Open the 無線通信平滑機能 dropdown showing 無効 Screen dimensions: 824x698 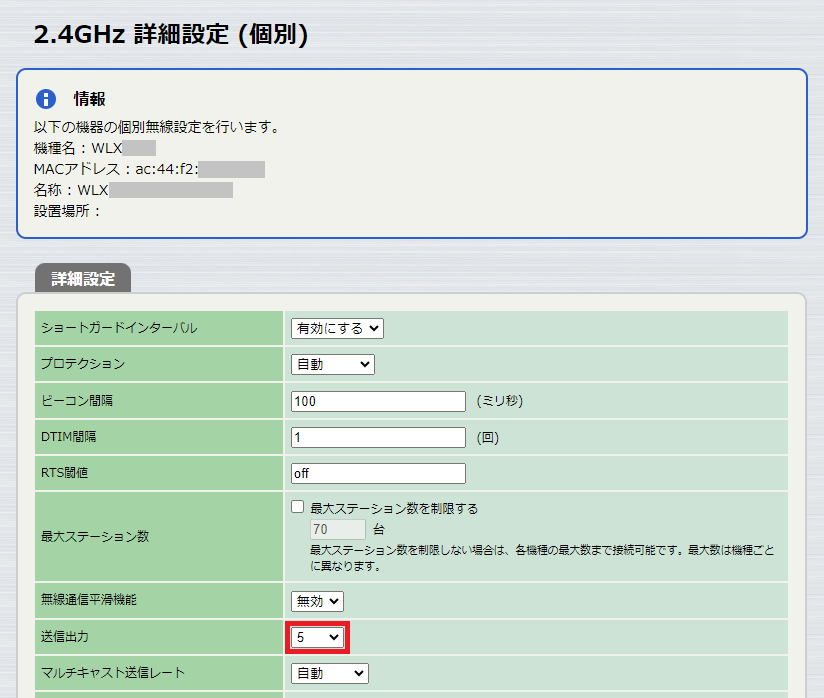[x=315, y=601]
